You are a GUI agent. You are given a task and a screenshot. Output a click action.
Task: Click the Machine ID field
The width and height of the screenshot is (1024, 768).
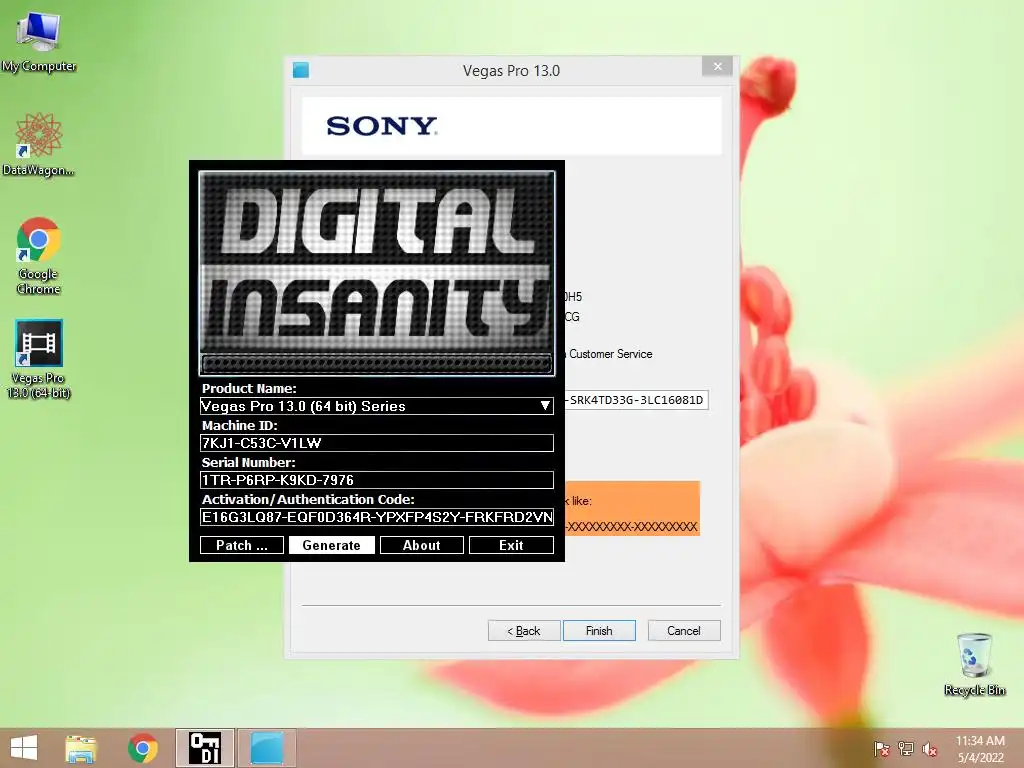pyautogui.click(x=377, y=443)
